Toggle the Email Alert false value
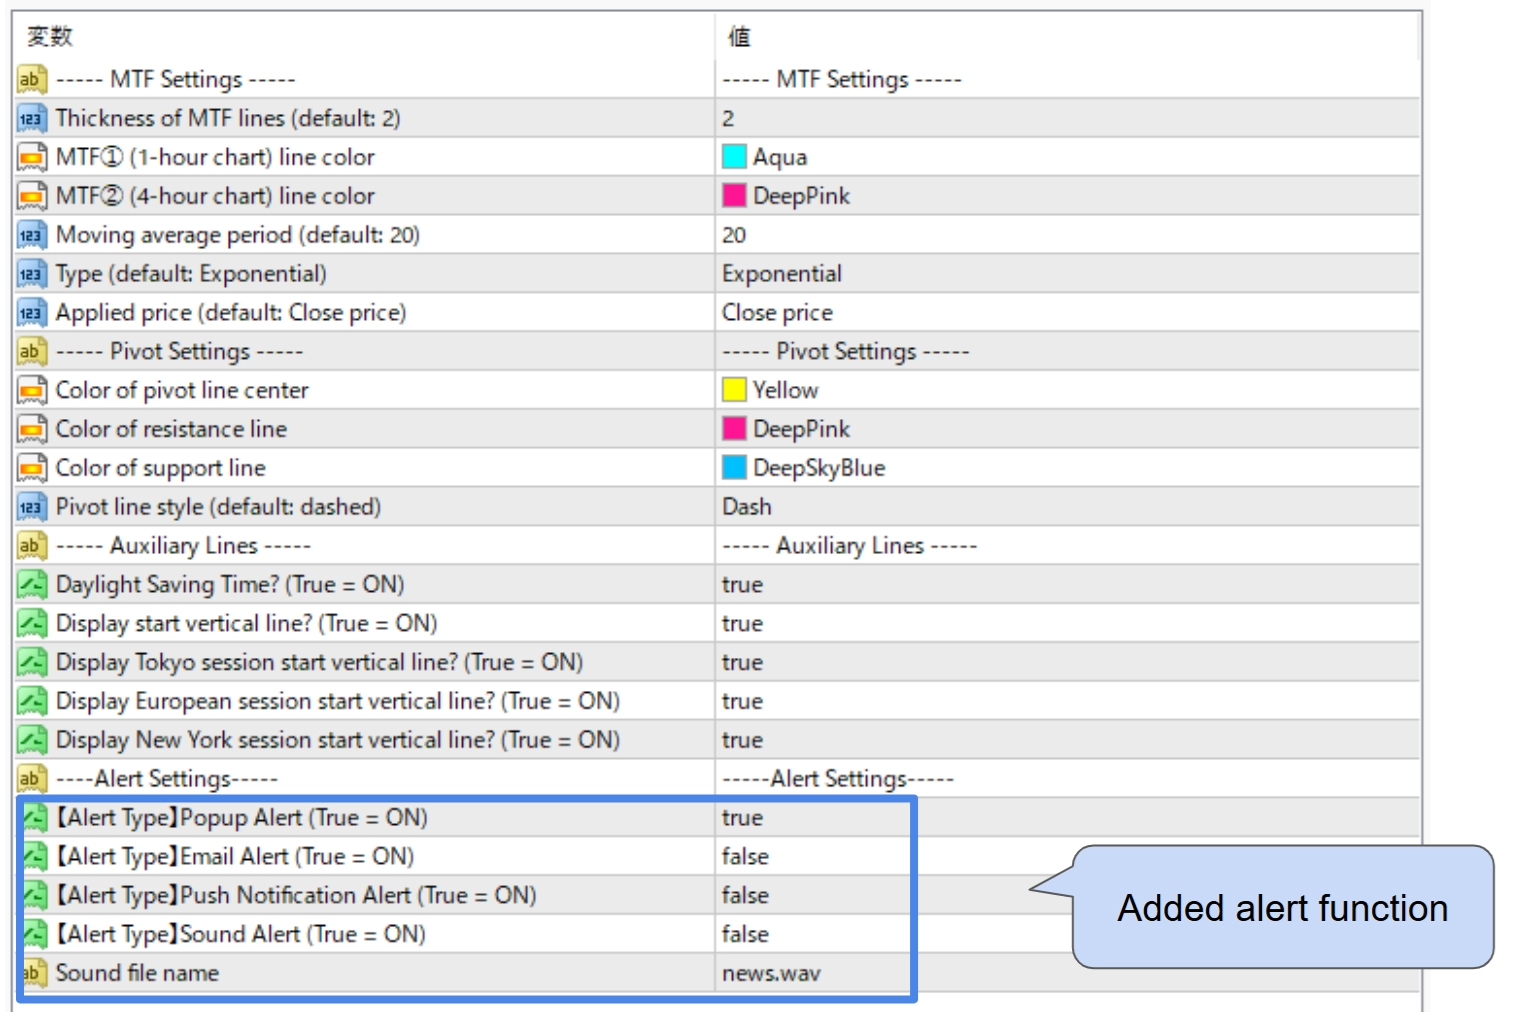Image resolution: width=1514 pixels, height=1021 pixels. coord(745,856)
